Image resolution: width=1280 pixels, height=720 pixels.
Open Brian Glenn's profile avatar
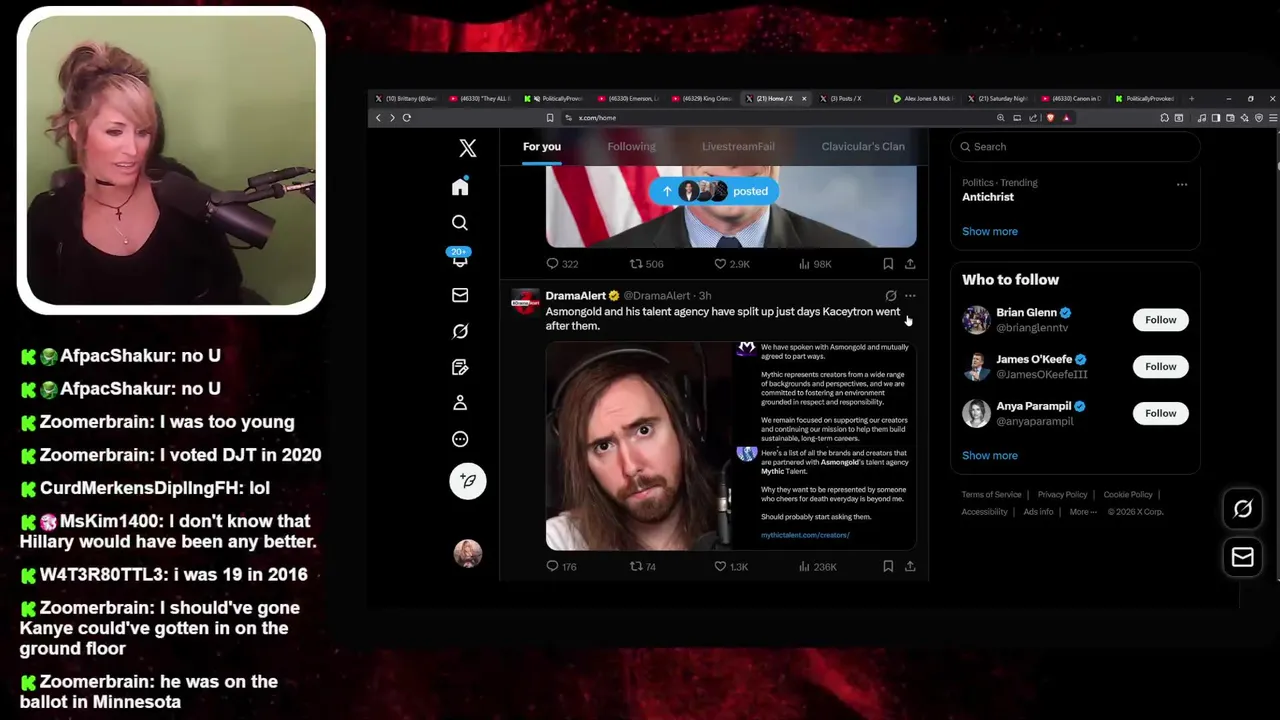click(976, 320)
